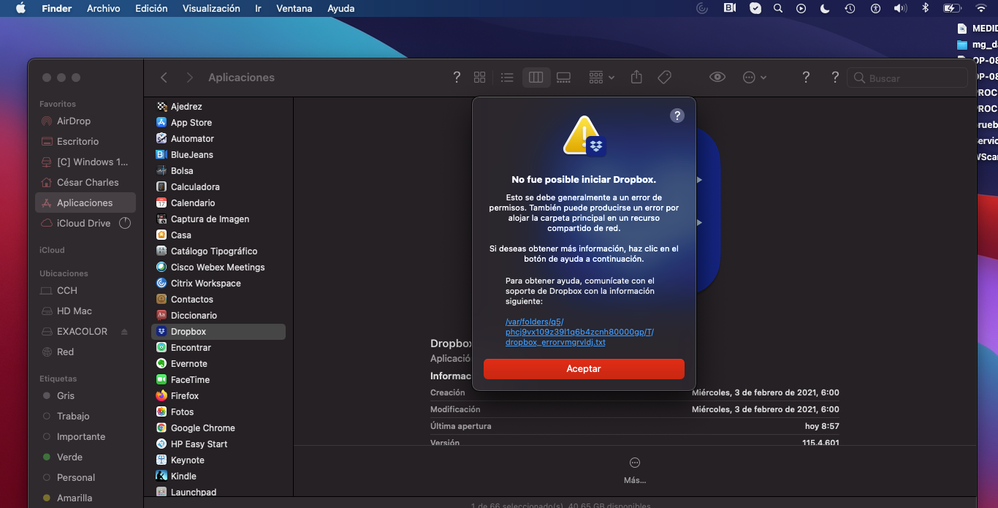
Task: Click the Aceptar button in Dropbox dialog
Action: 584,369
